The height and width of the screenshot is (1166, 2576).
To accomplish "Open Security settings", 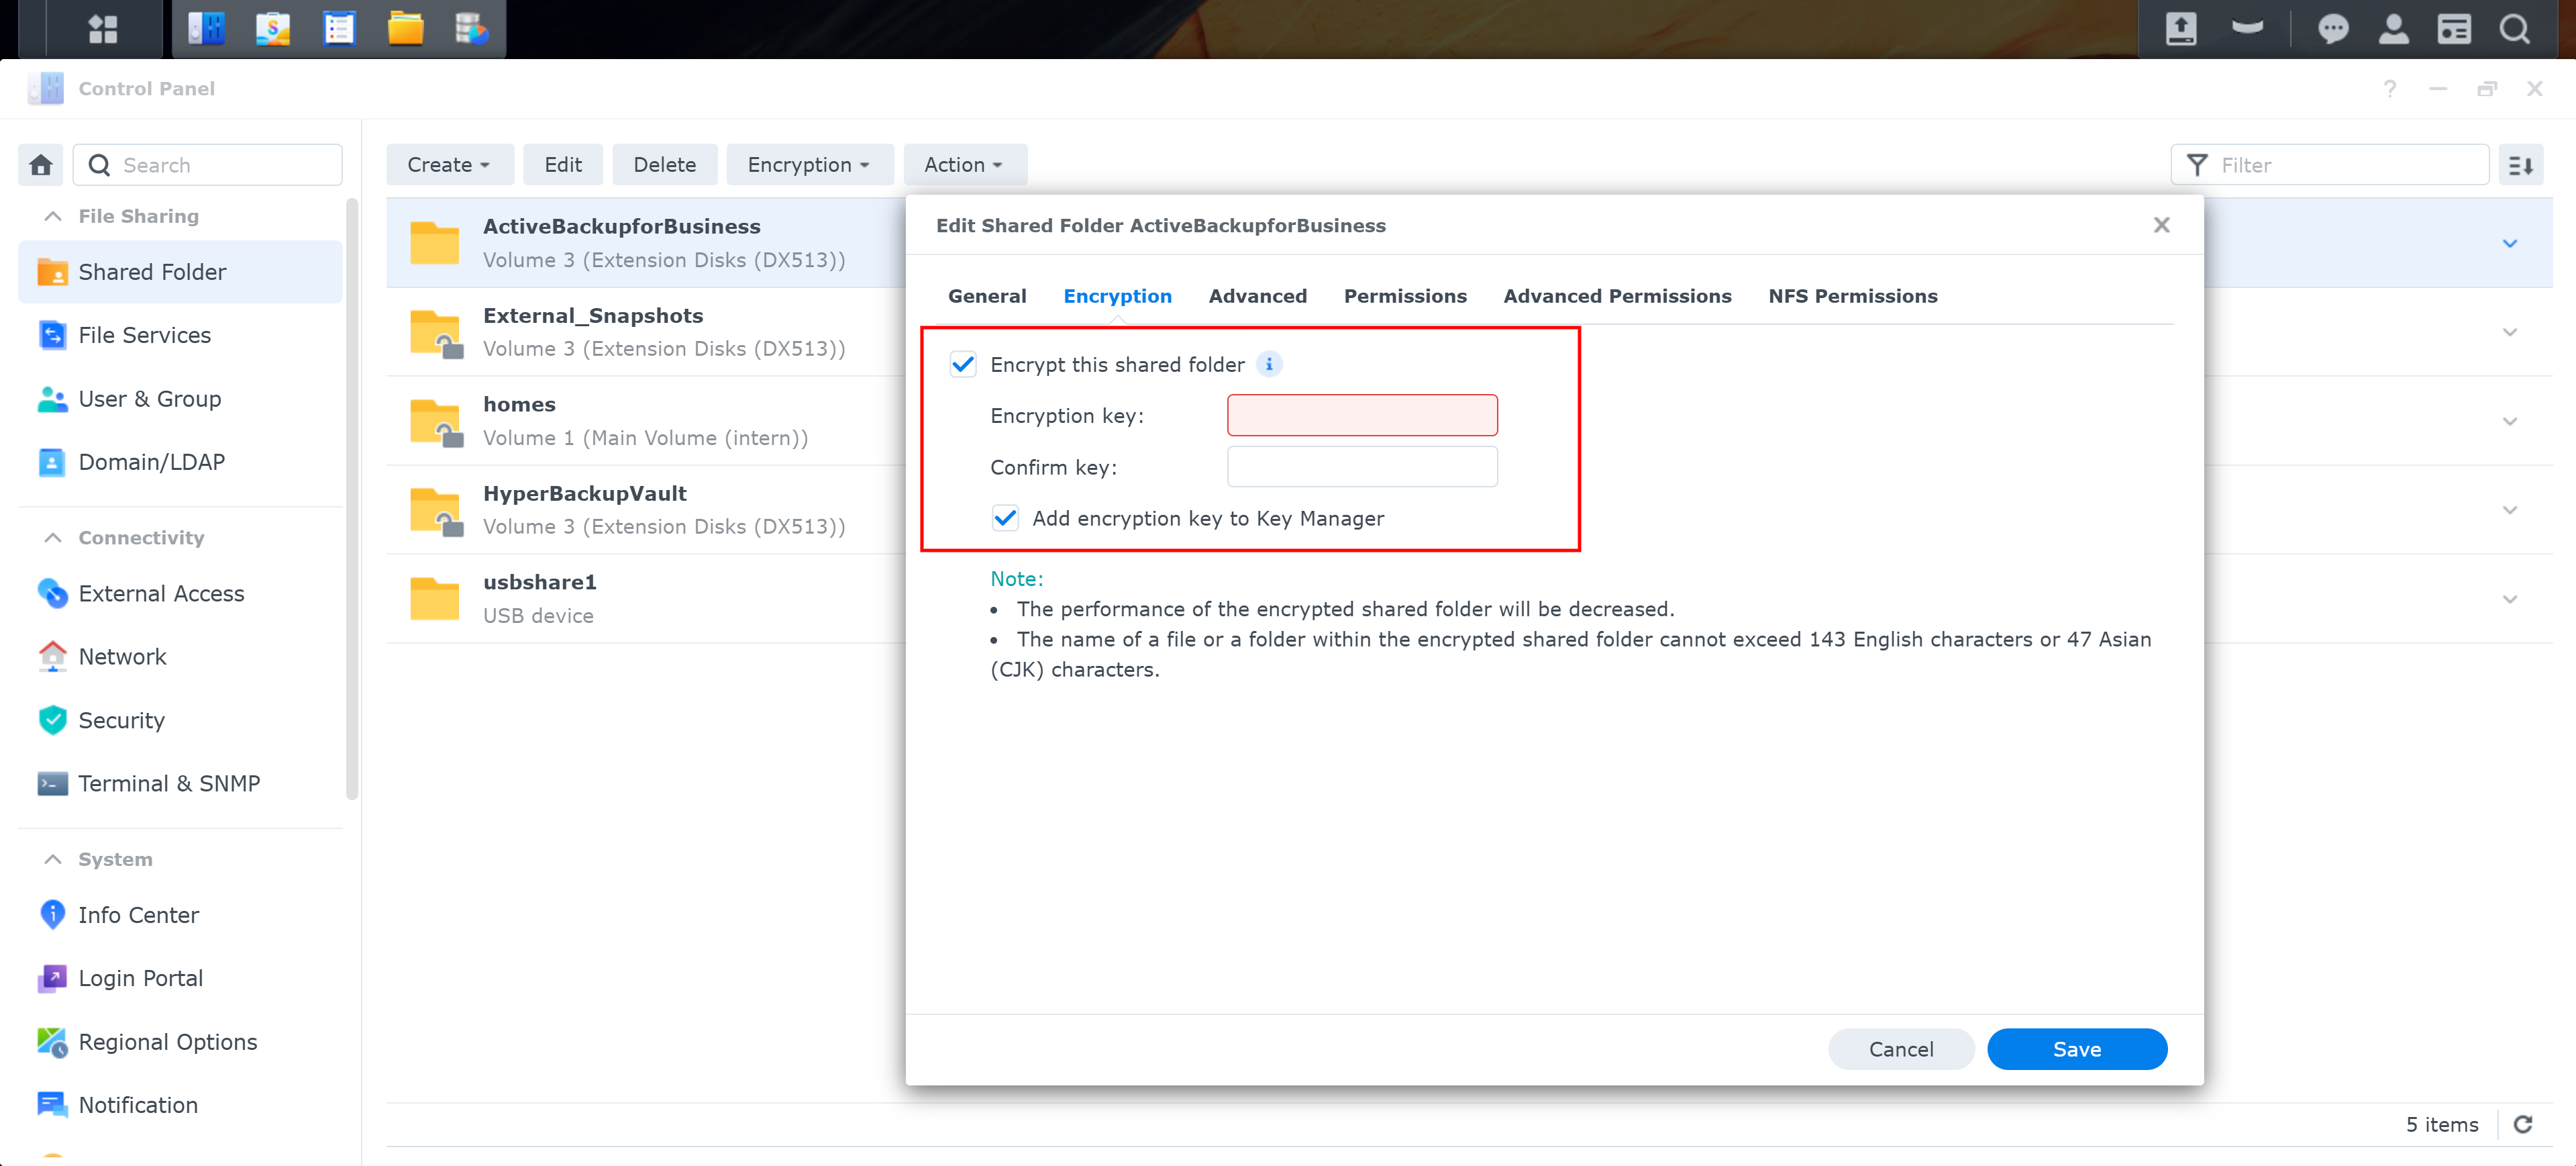I will pyautogui.click(x=180, y=721).
